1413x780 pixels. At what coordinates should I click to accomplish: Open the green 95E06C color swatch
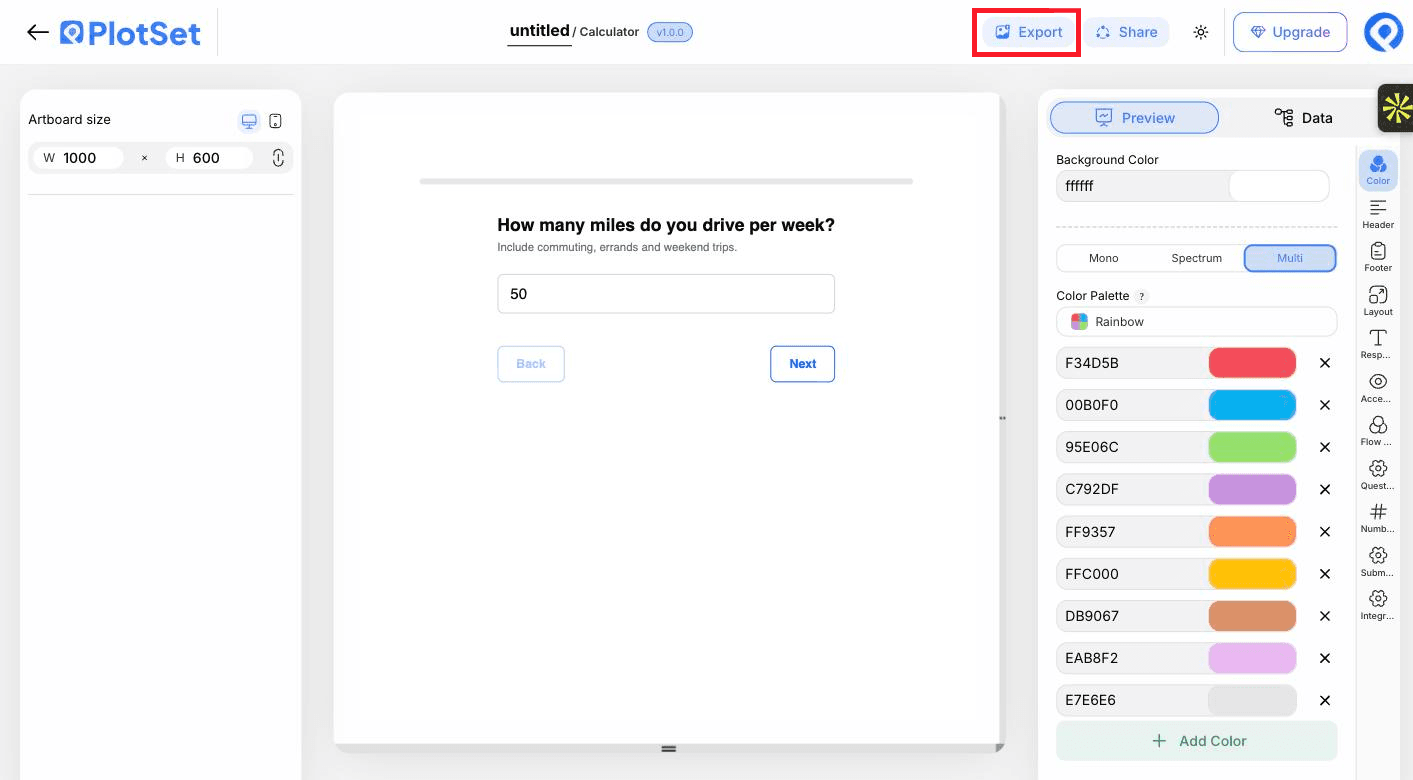[1252, 447]
